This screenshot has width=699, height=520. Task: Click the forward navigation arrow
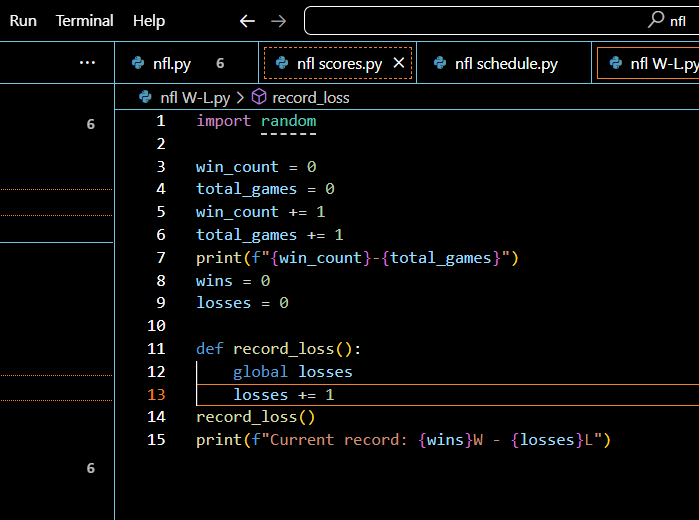(279, 21)
